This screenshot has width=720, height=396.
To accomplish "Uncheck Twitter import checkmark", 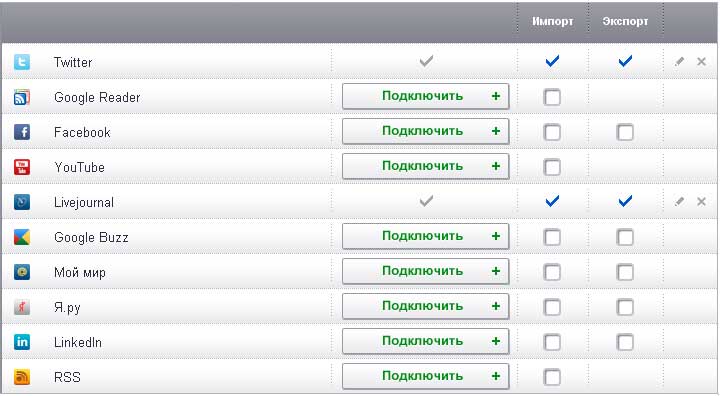I will (x=552, y=61).
